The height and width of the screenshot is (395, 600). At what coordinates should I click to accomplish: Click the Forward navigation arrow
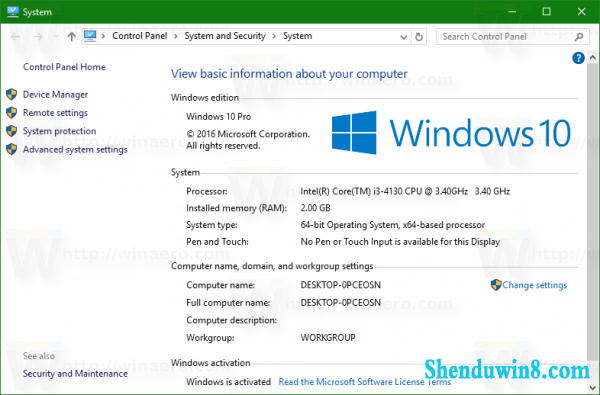pos(38,37)
